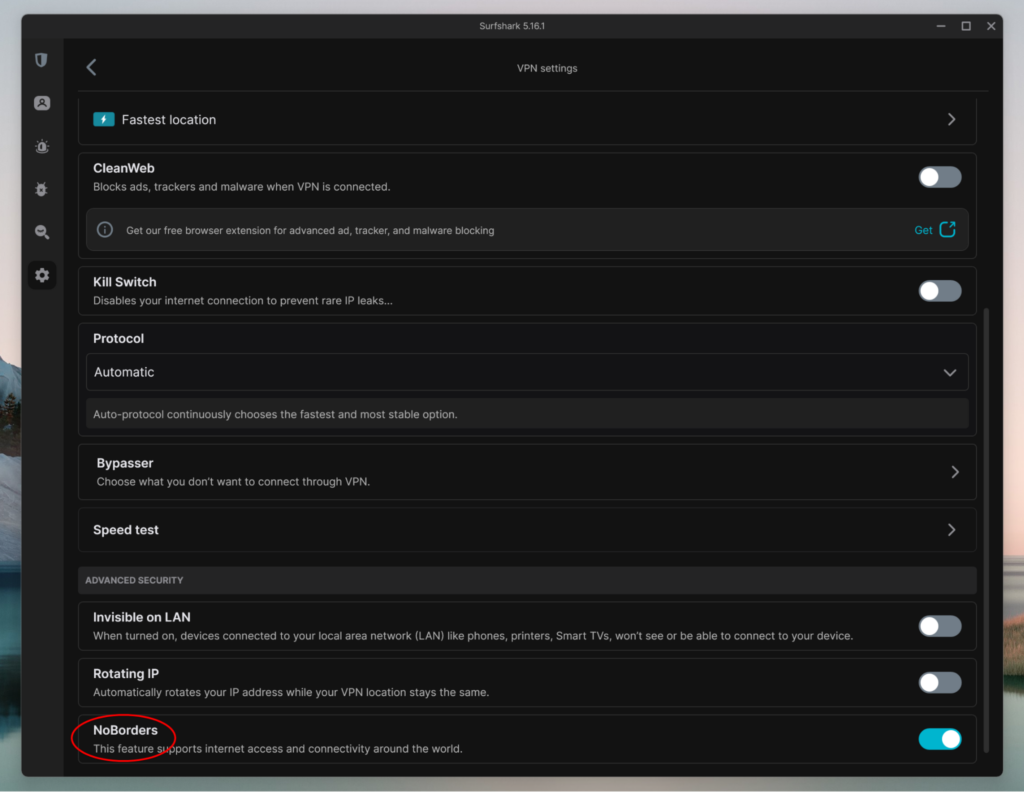This screenshot has width=1024, height=792.
Task: Open the Settings gear sidebar icon
Action: click(x=42, y=275)
